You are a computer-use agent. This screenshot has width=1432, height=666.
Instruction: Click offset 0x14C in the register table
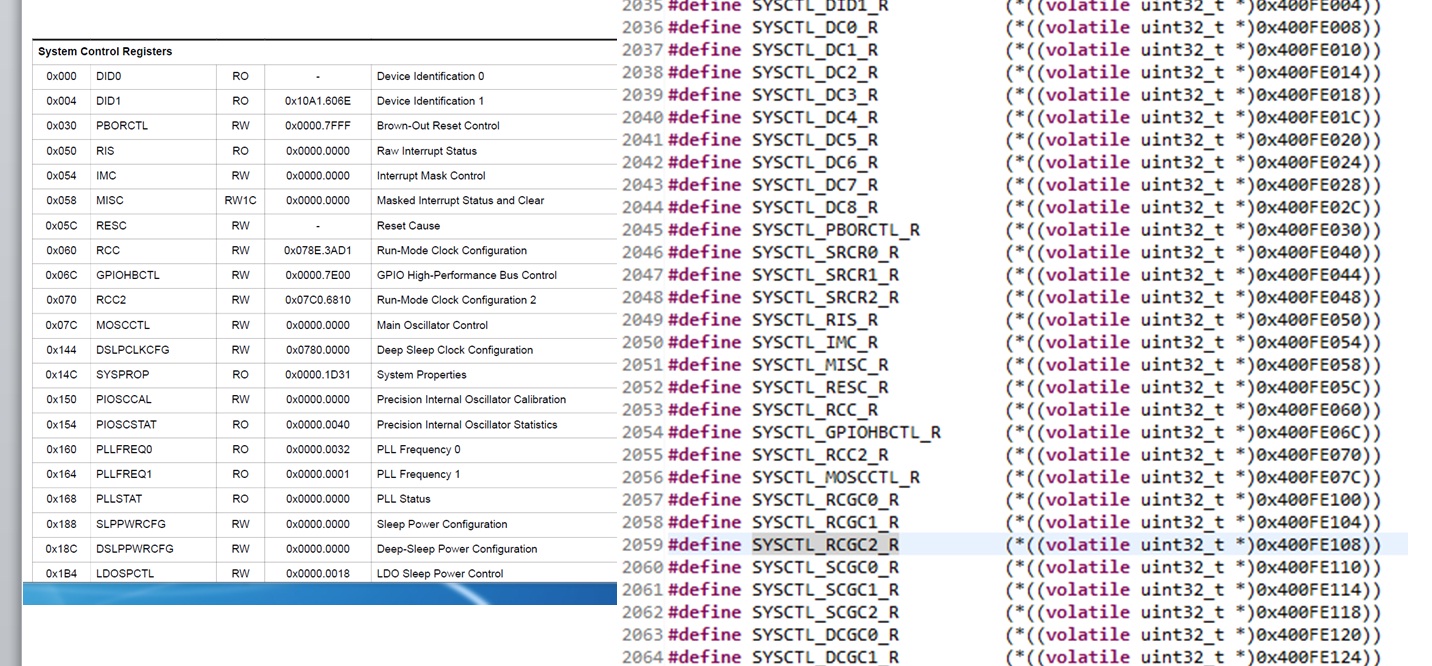(x=61, y=375)
